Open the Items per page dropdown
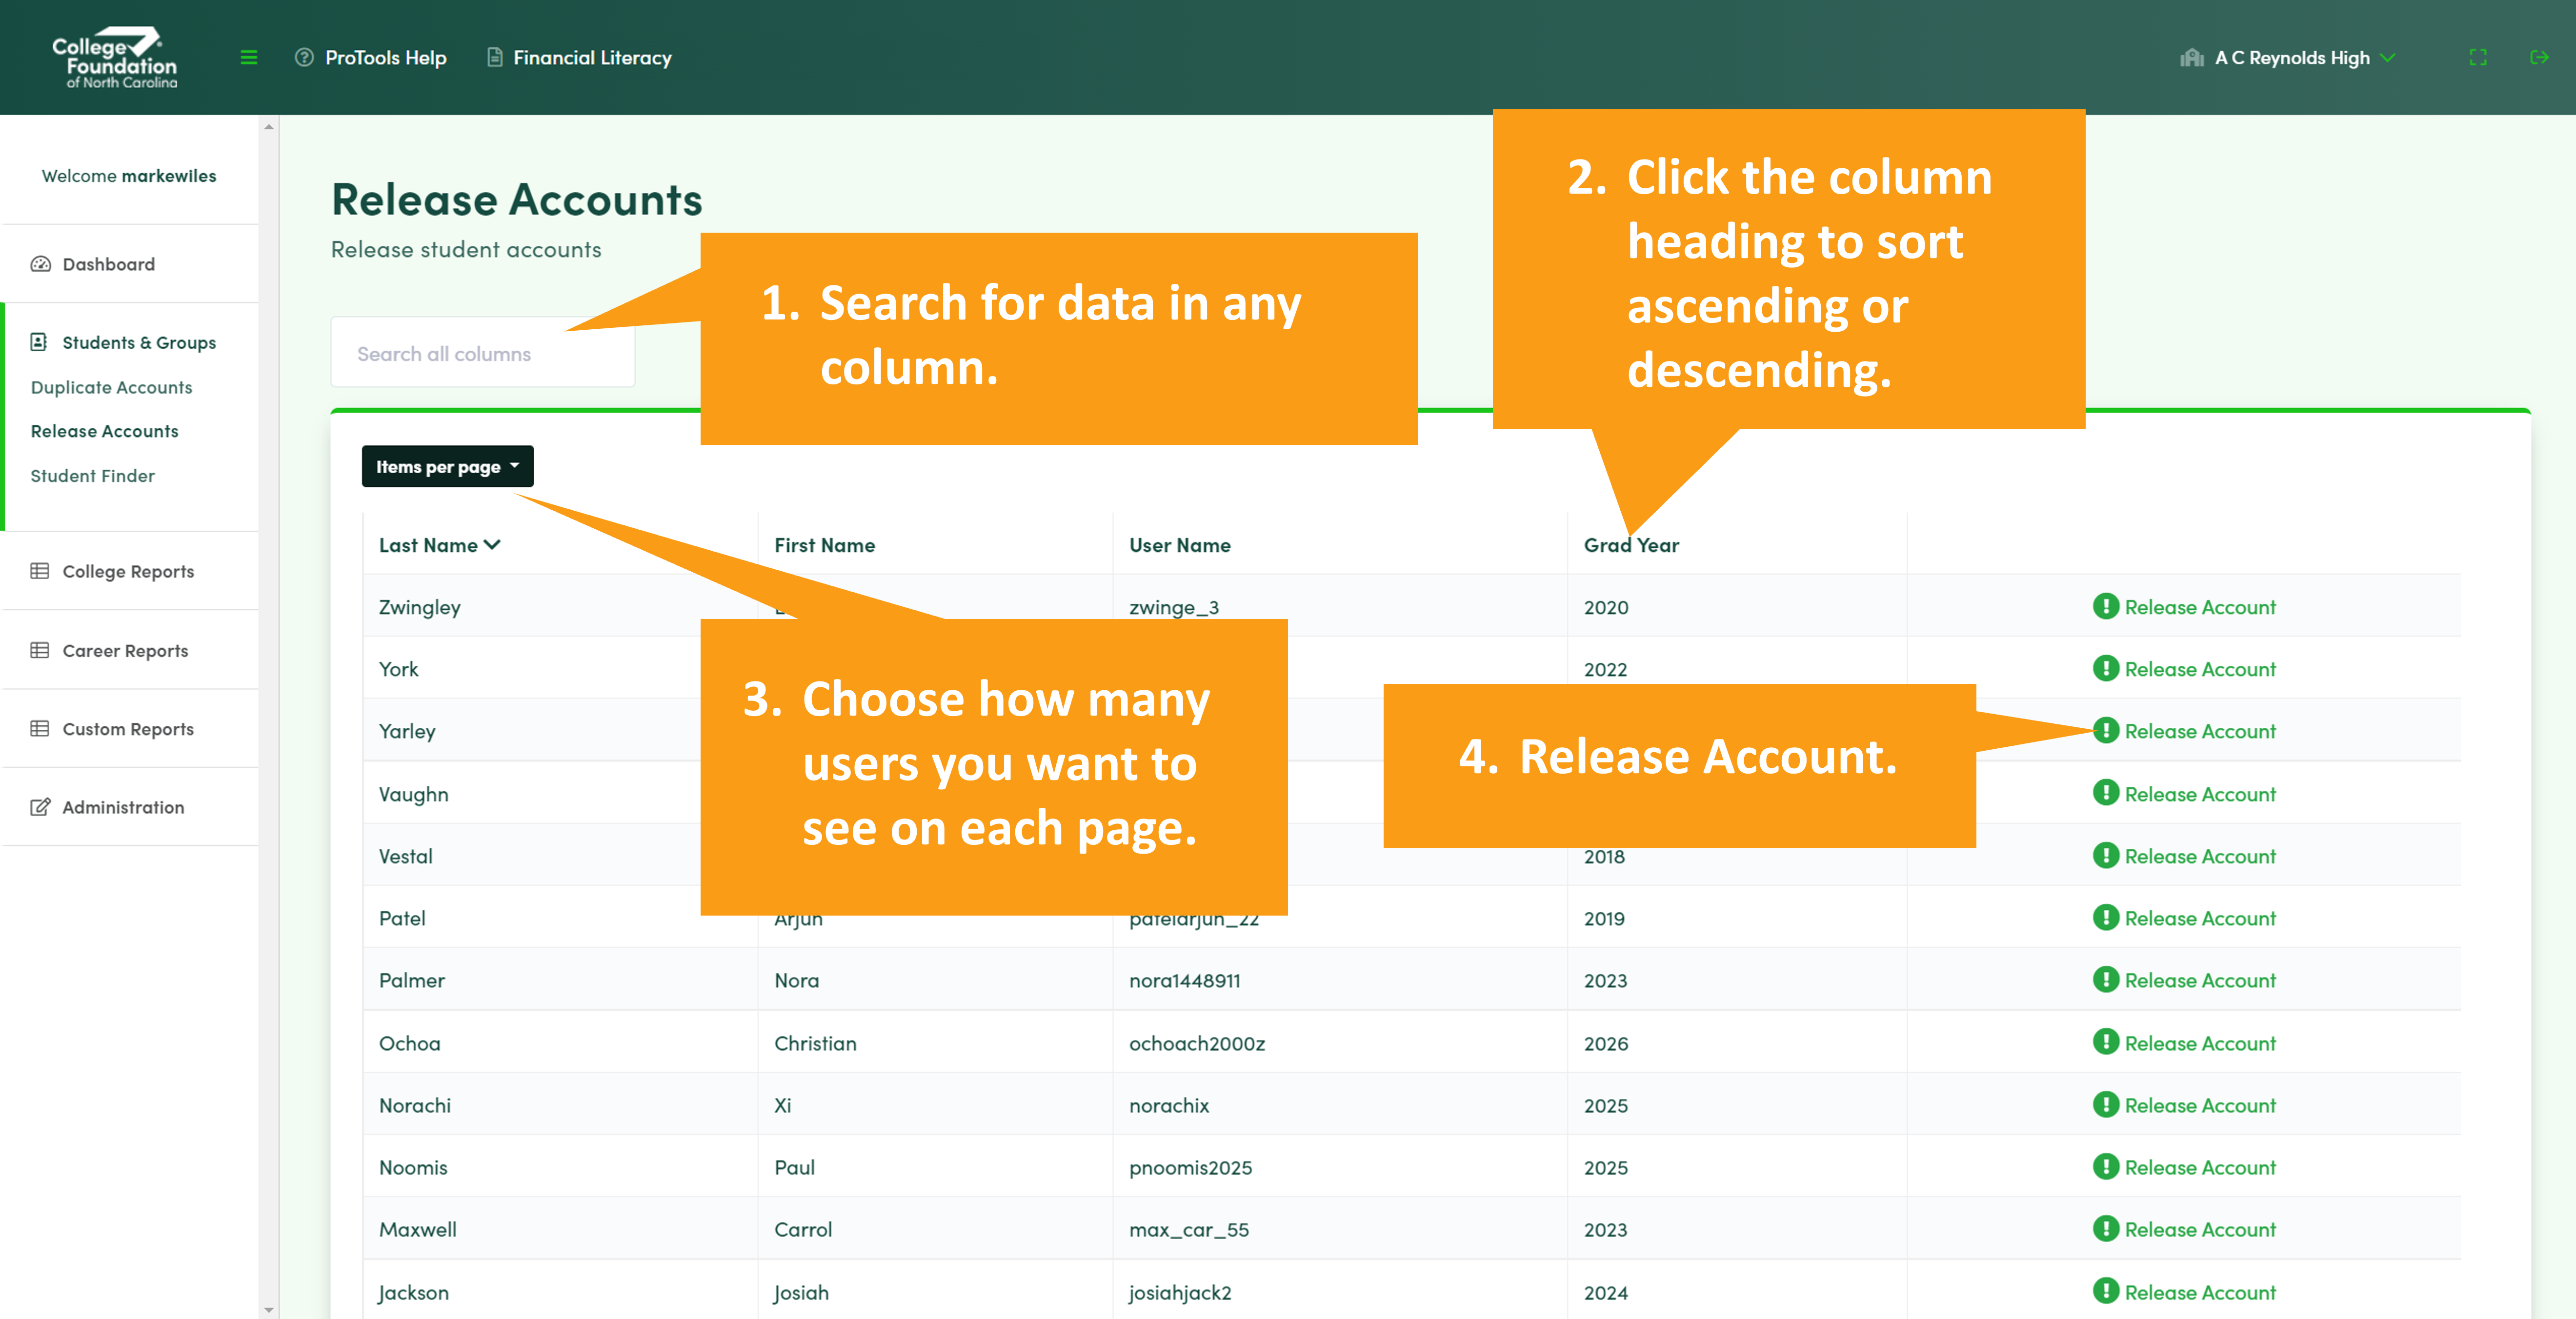 (447, 467)
